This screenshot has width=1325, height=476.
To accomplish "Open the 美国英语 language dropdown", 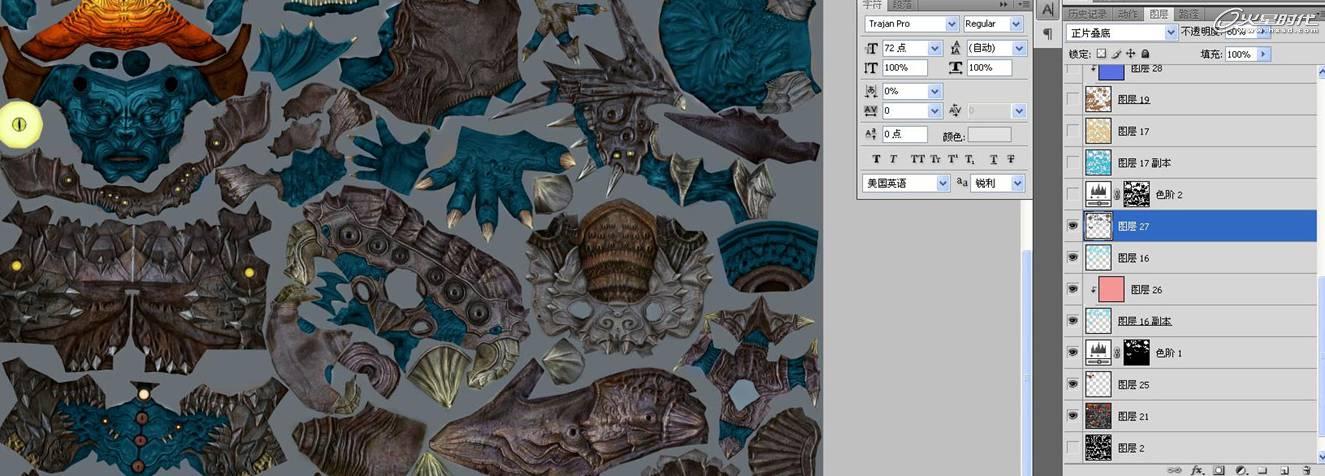I will pos(942,183).
